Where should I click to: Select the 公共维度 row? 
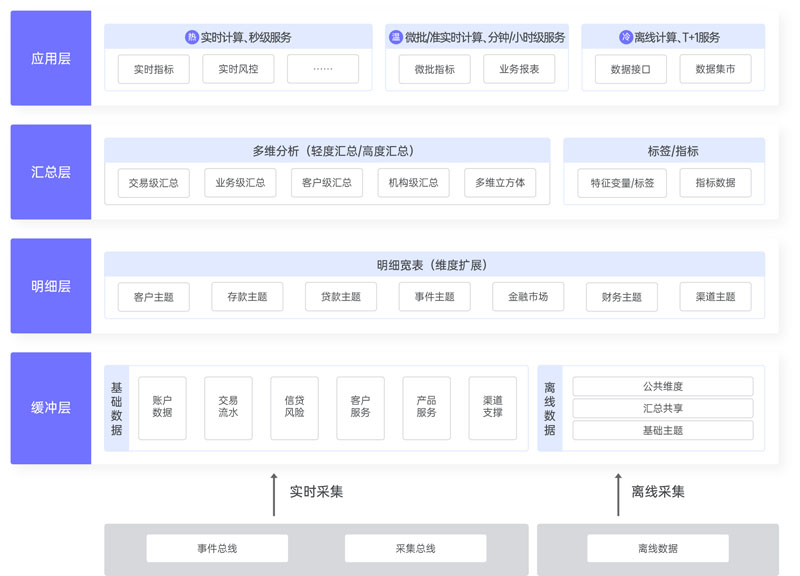(x=663, y=386)
